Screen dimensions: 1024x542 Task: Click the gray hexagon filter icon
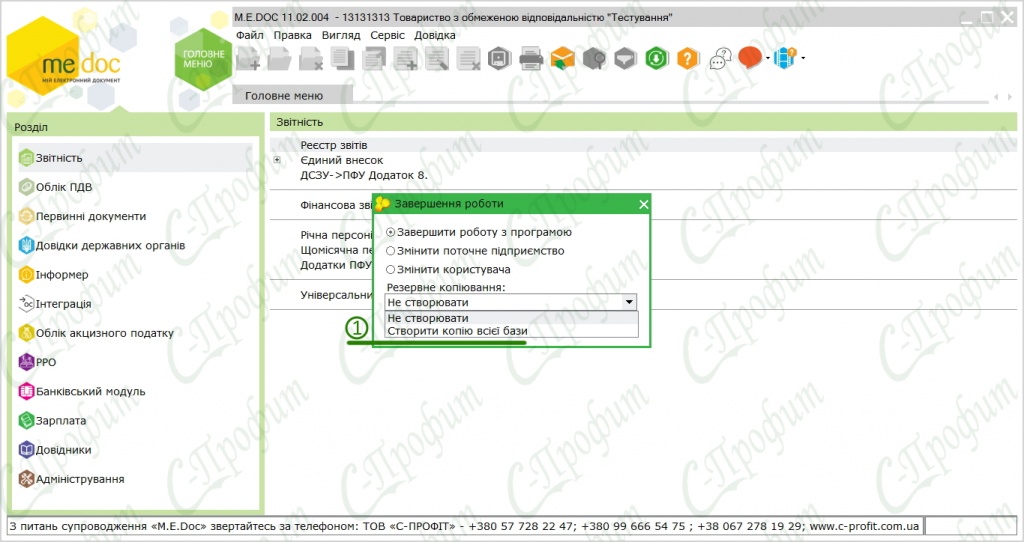pyautogui.click(x=625, y=59)
